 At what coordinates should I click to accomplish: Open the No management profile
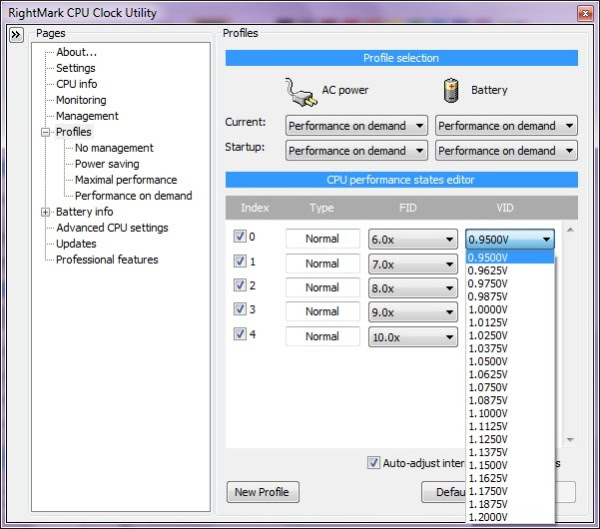pos(114,148)
